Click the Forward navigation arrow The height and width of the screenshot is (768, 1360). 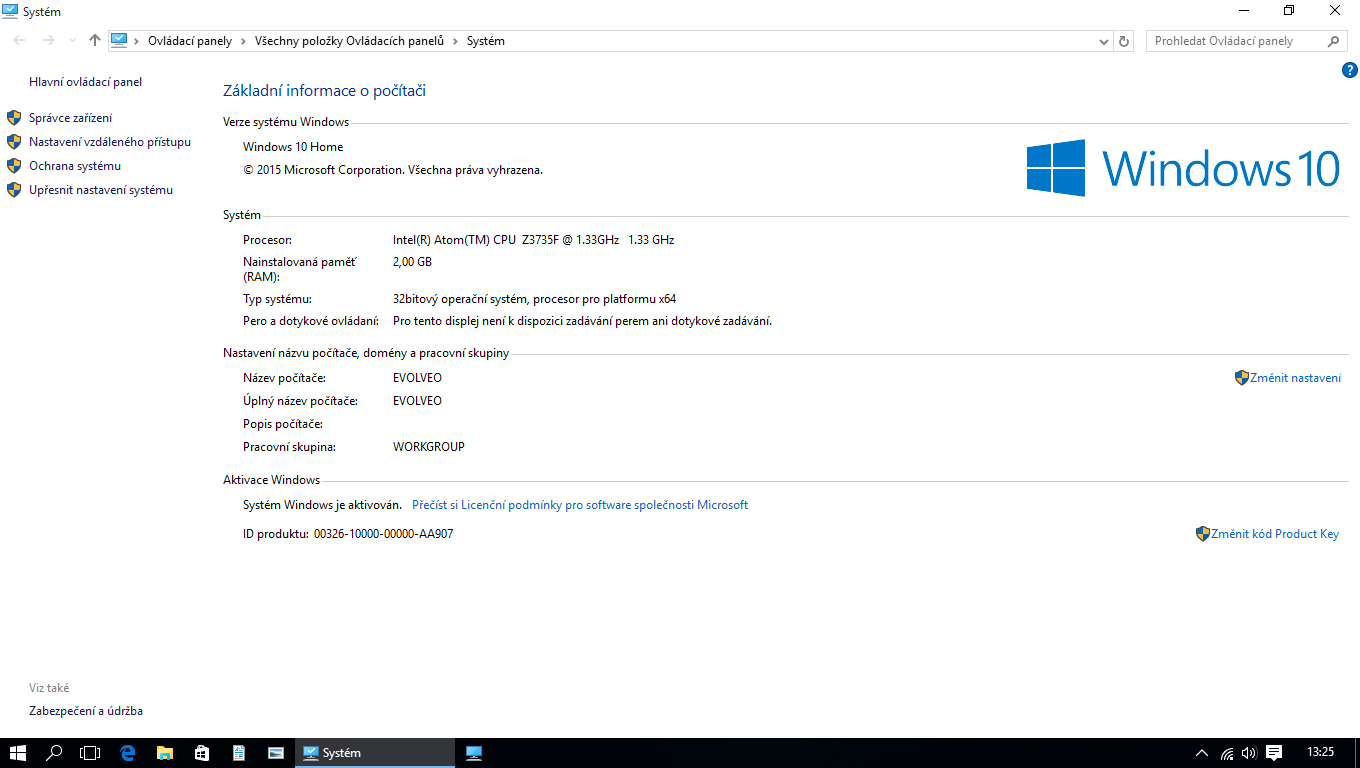tap(48, 41)
